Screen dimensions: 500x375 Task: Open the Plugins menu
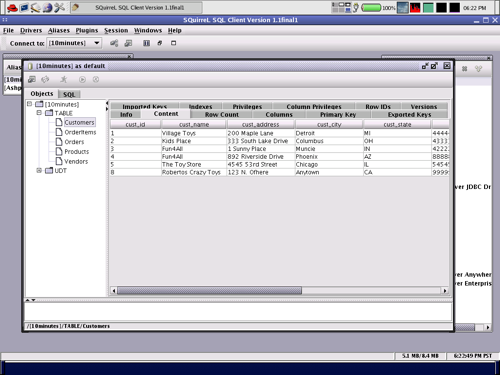click(x=87, y=30)
